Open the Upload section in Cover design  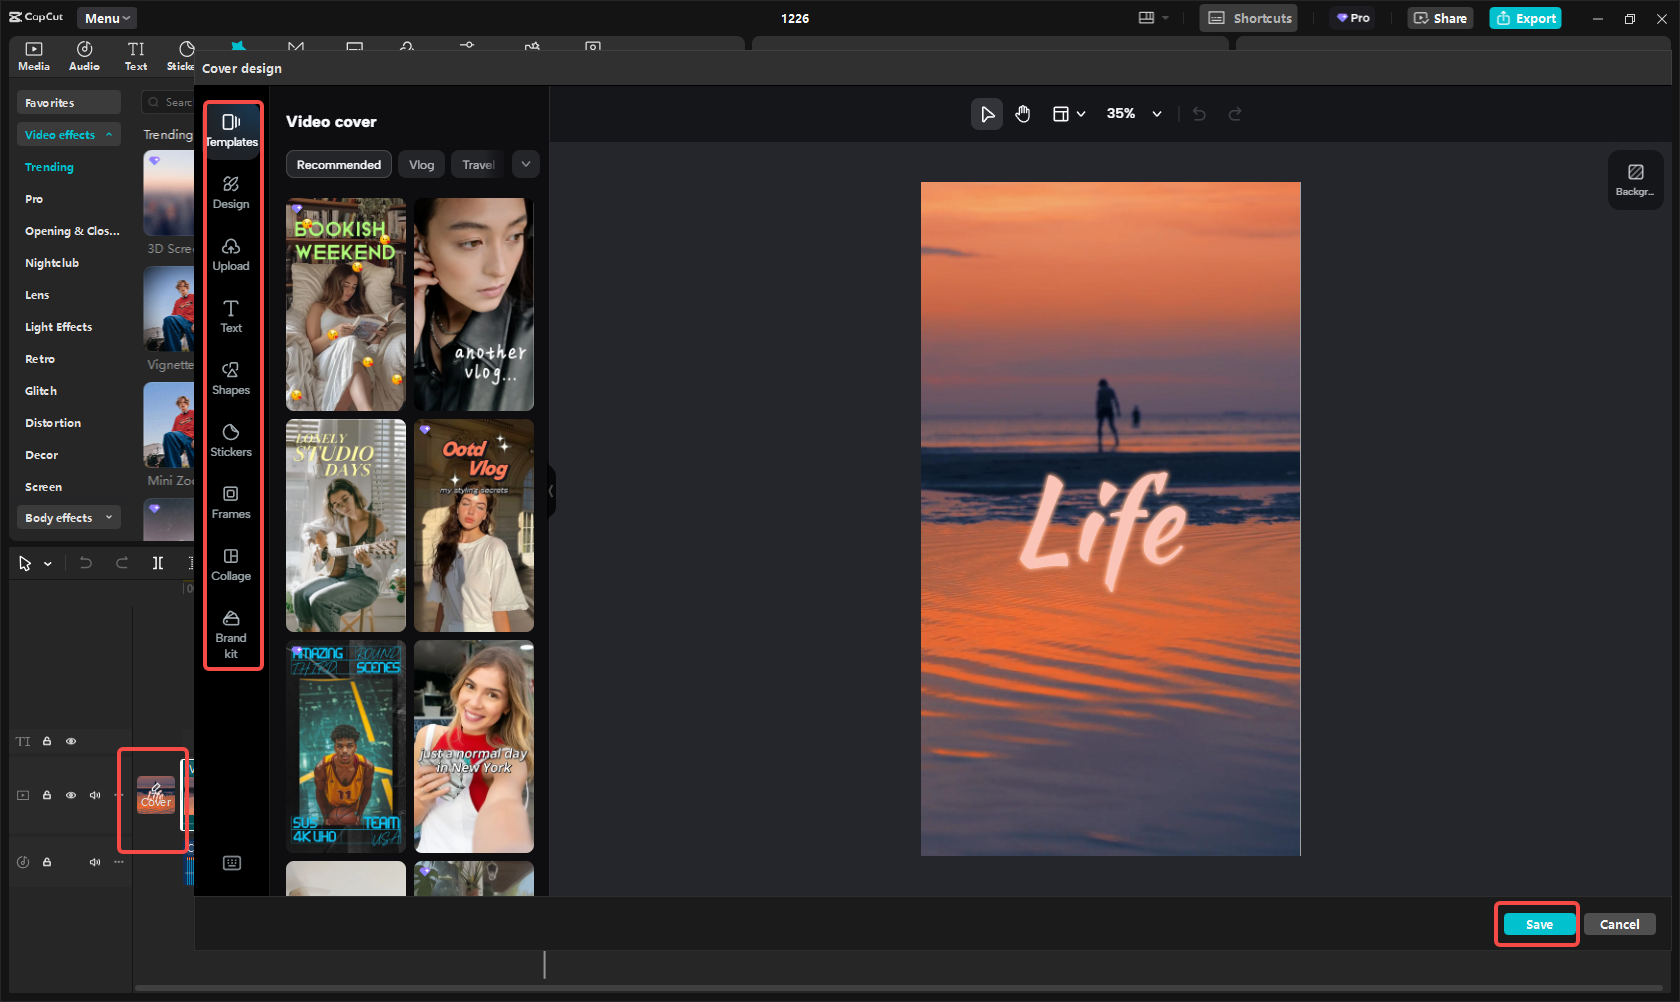pyautogui.click(x=232, y=255)
